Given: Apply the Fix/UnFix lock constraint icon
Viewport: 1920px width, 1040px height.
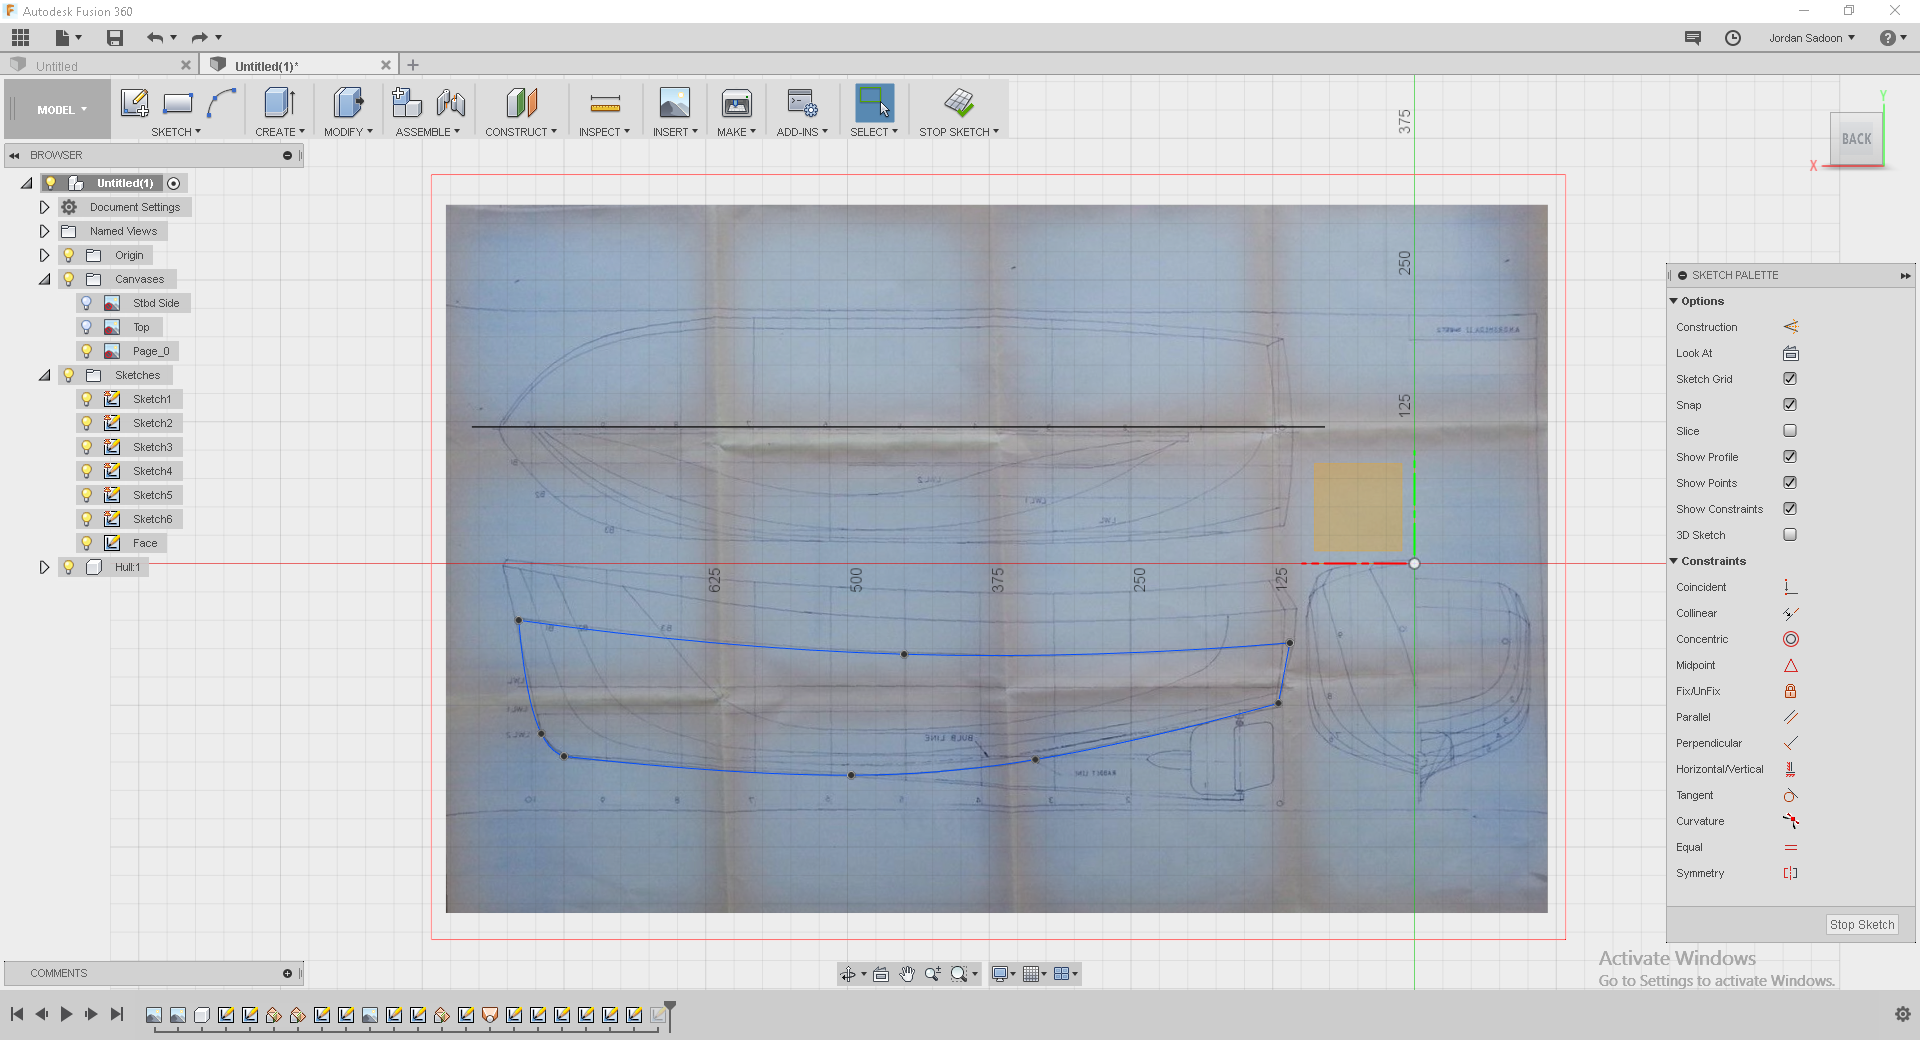Looking at the screenshot, I should [1790, 691].
